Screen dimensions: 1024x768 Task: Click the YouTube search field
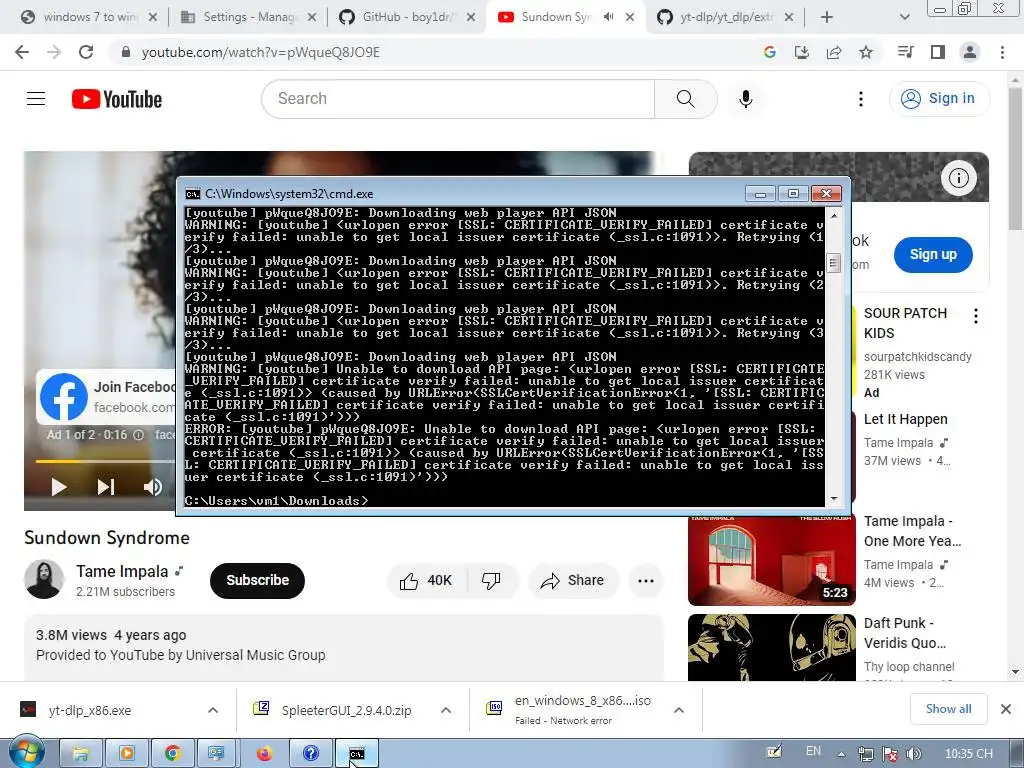(x=458, y=99)
